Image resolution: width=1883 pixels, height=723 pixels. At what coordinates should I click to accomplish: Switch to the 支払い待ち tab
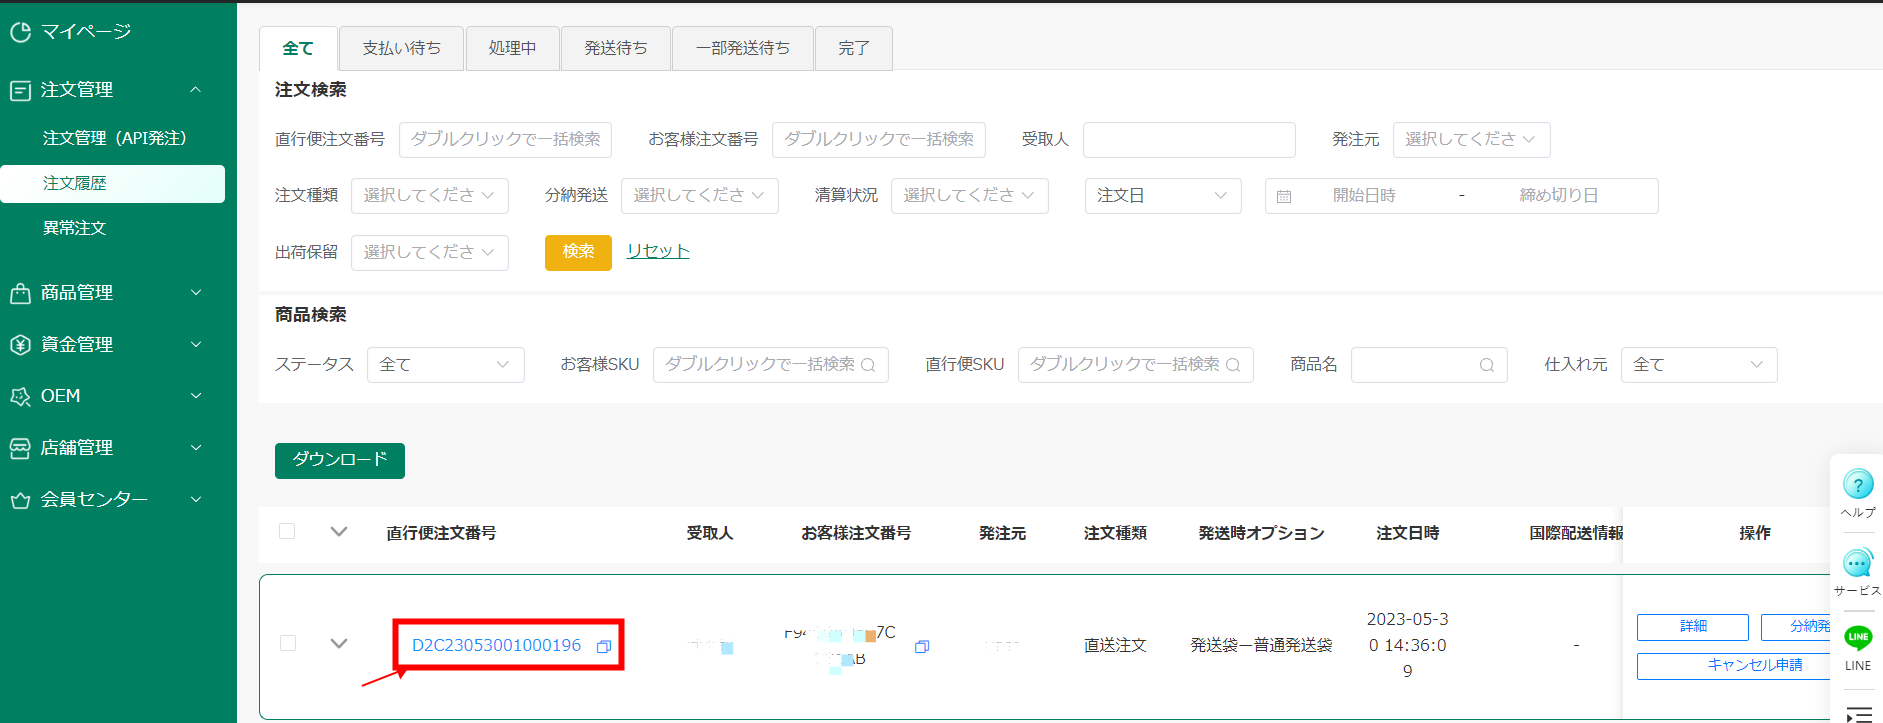[402, 48]
